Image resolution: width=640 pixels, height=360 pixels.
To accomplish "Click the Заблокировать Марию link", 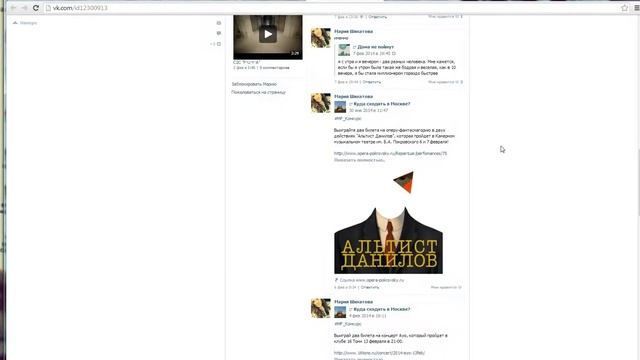I will click(x=254, y=84).
